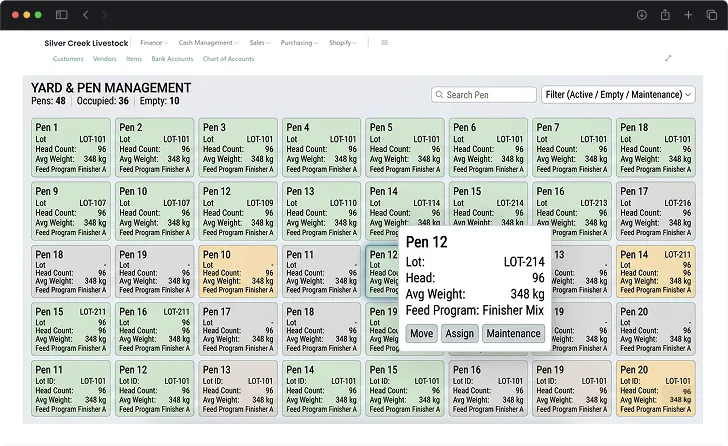Click the Maintenance button in popup

[x=513, y=333]
